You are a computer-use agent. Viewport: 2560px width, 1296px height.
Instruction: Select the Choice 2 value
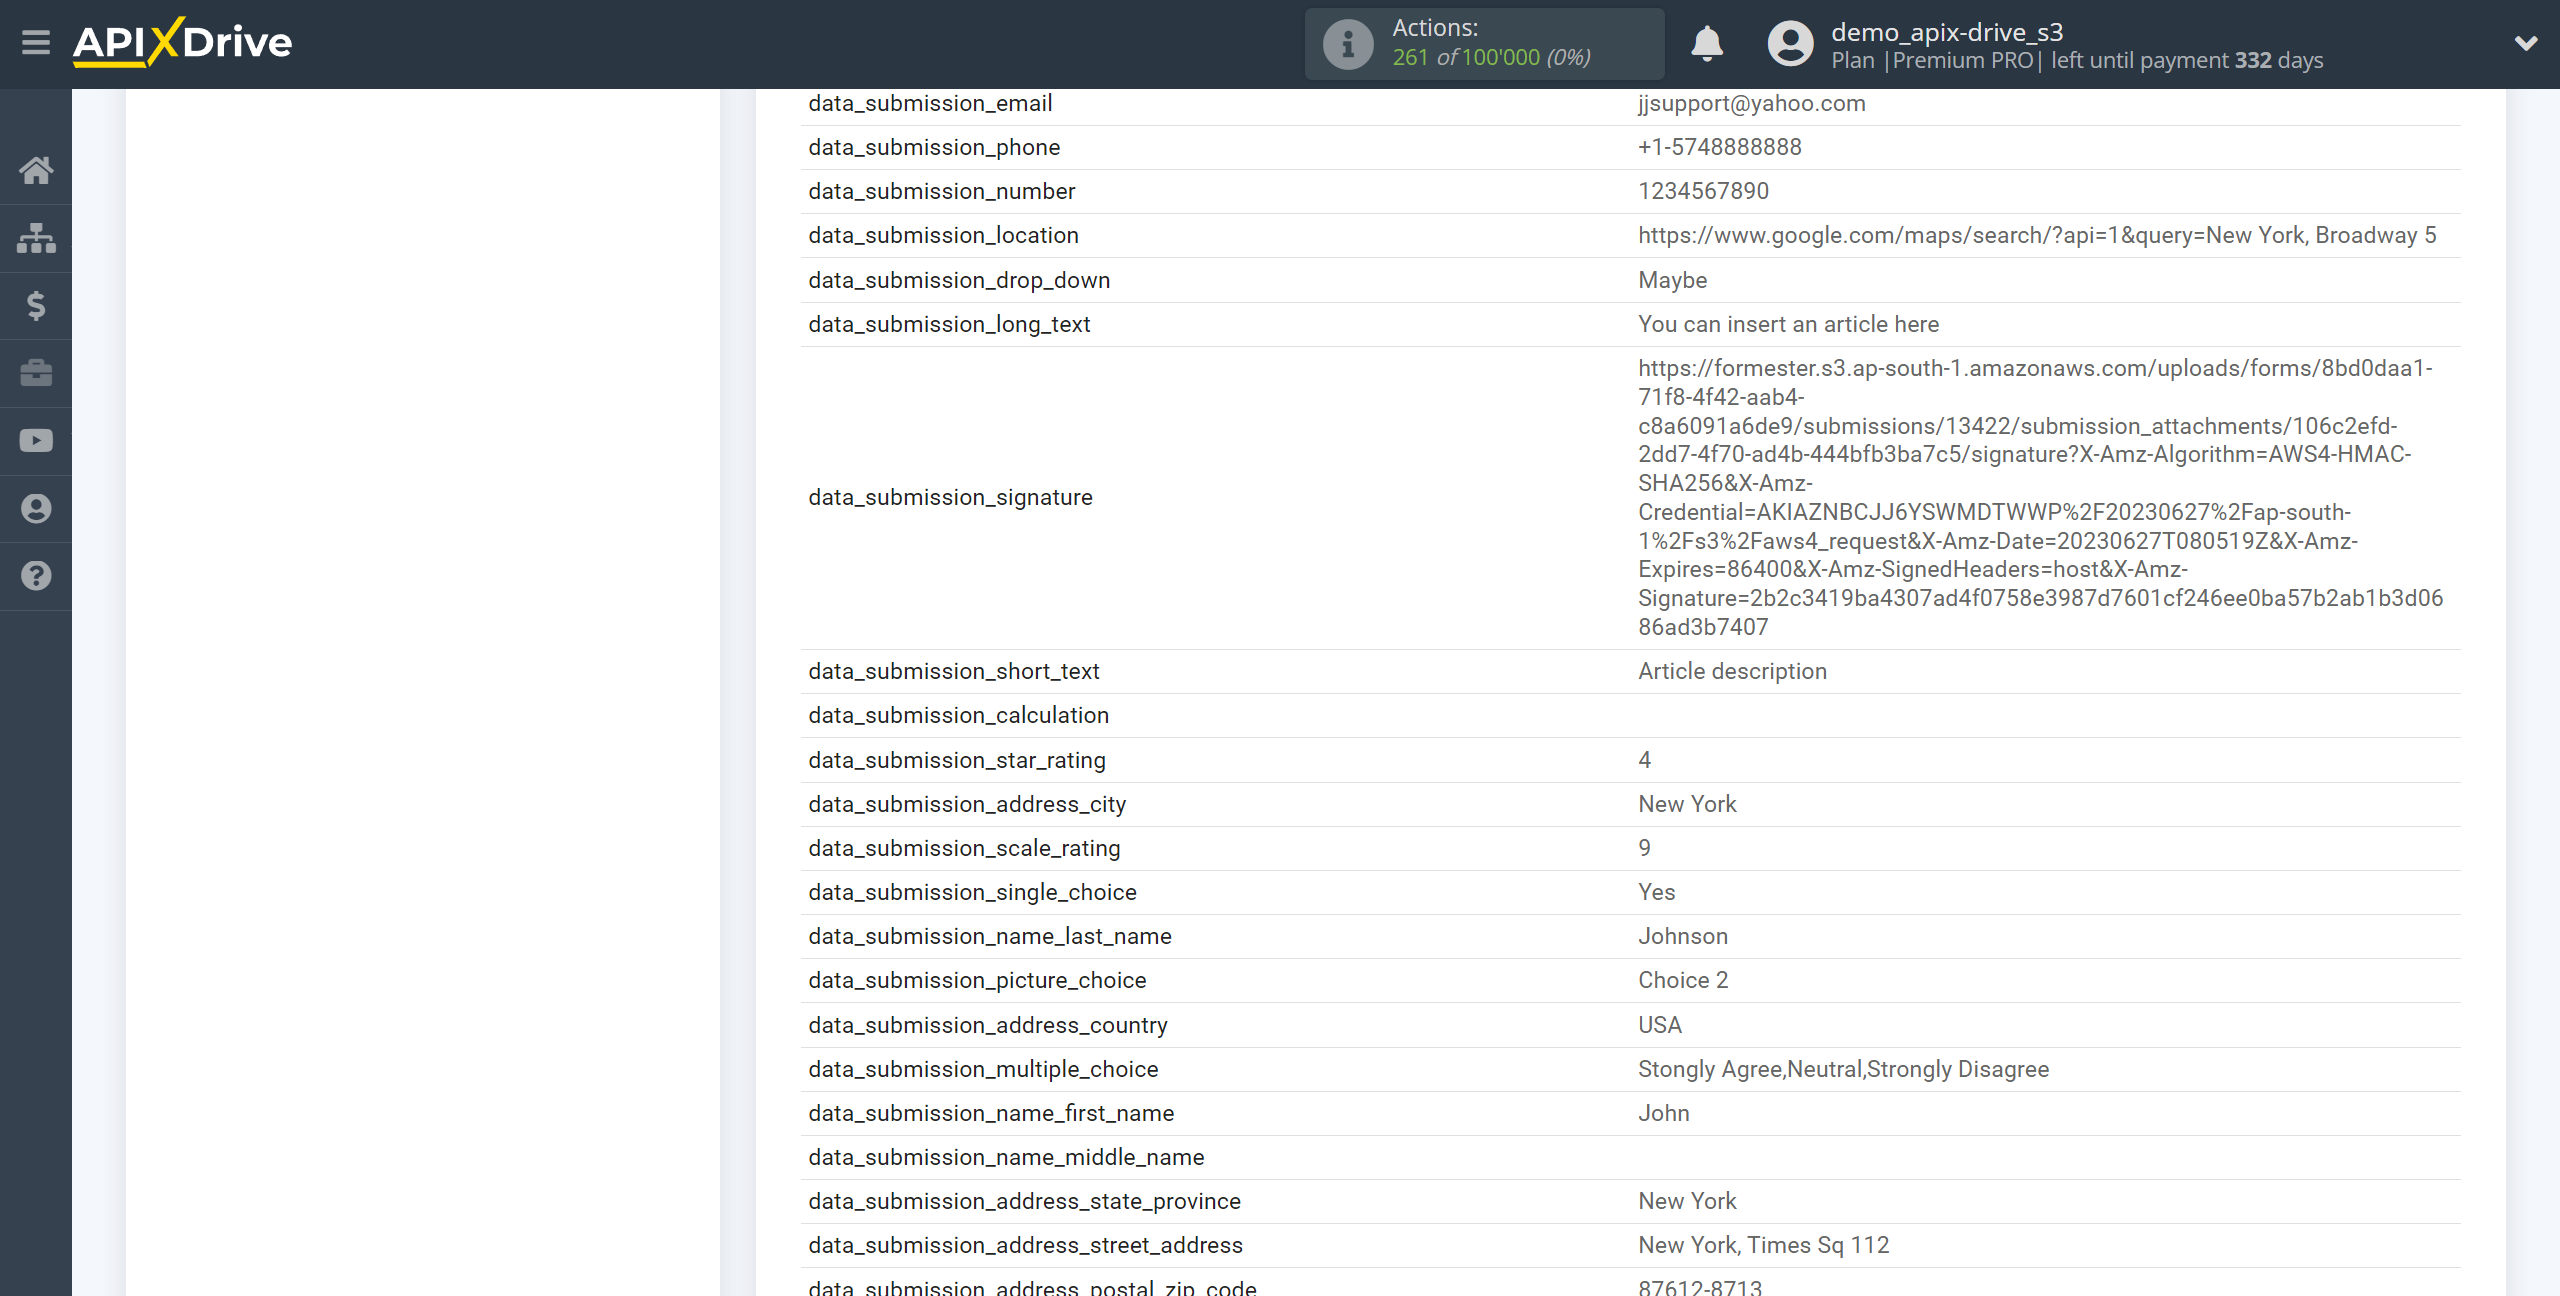click(1683, 980)
